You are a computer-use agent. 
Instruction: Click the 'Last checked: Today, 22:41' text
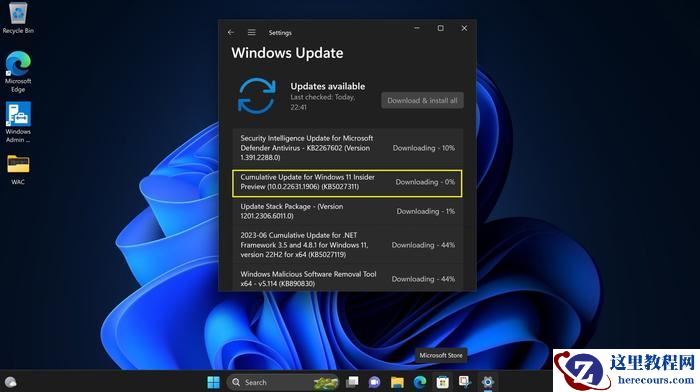323,102
